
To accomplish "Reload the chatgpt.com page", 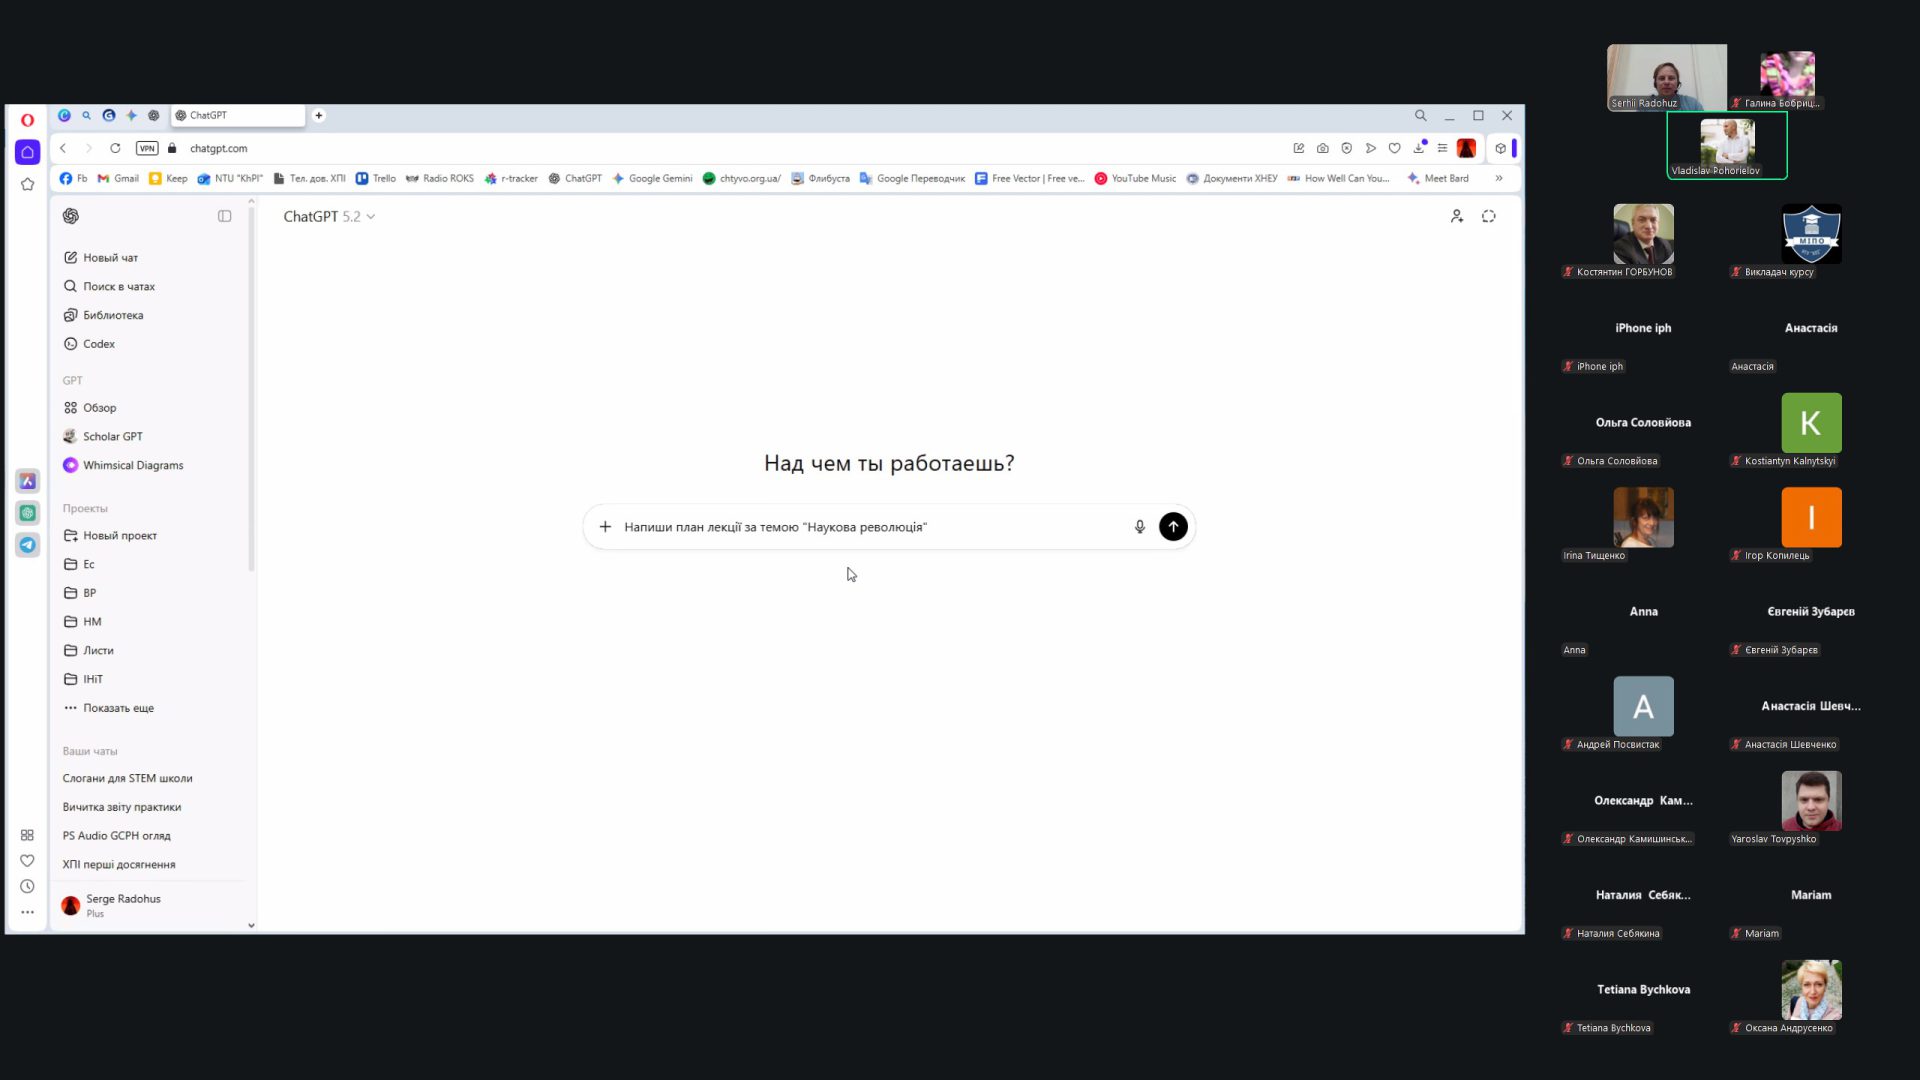I will [115, 148].
